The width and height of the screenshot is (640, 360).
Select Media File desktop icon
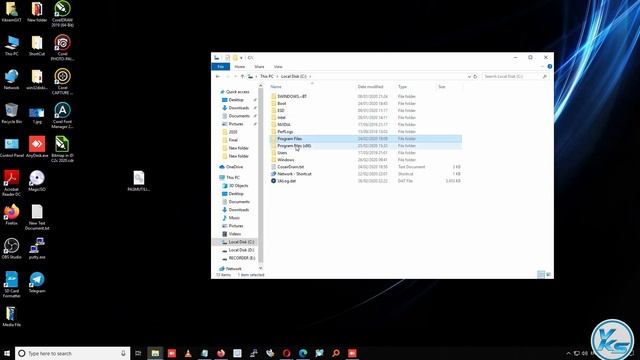click(11, 316)
